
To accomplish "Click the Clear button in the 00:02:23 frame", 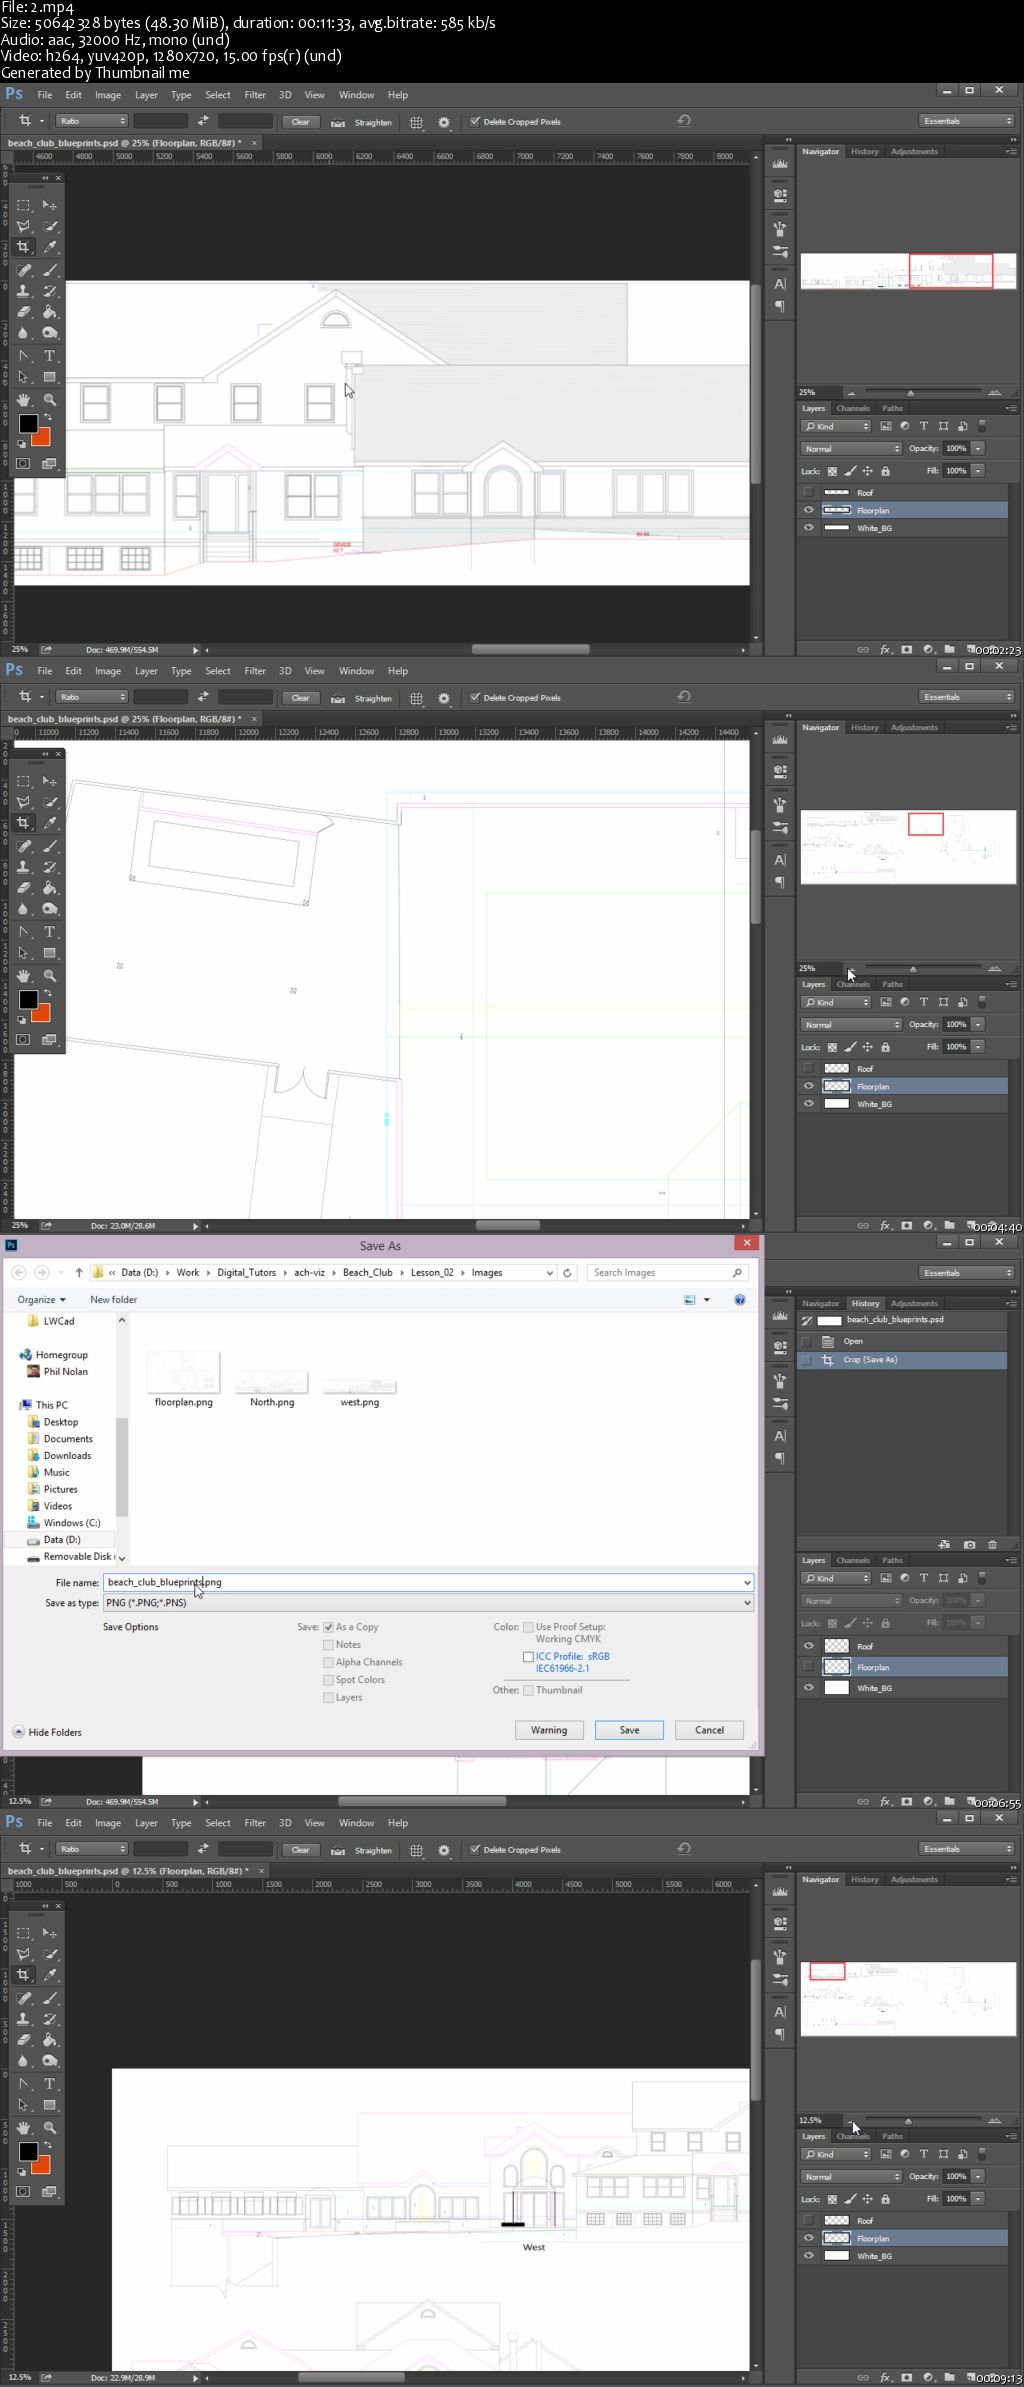I will [300, 122].
